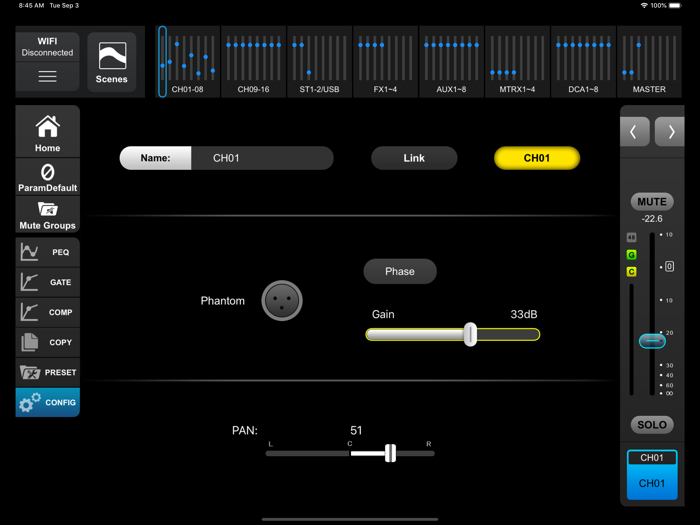The width and height of the screenshot is (700, 525).
Task: Switch to ST1-2/USB fader bank
Action: click(x=319, y=62)
